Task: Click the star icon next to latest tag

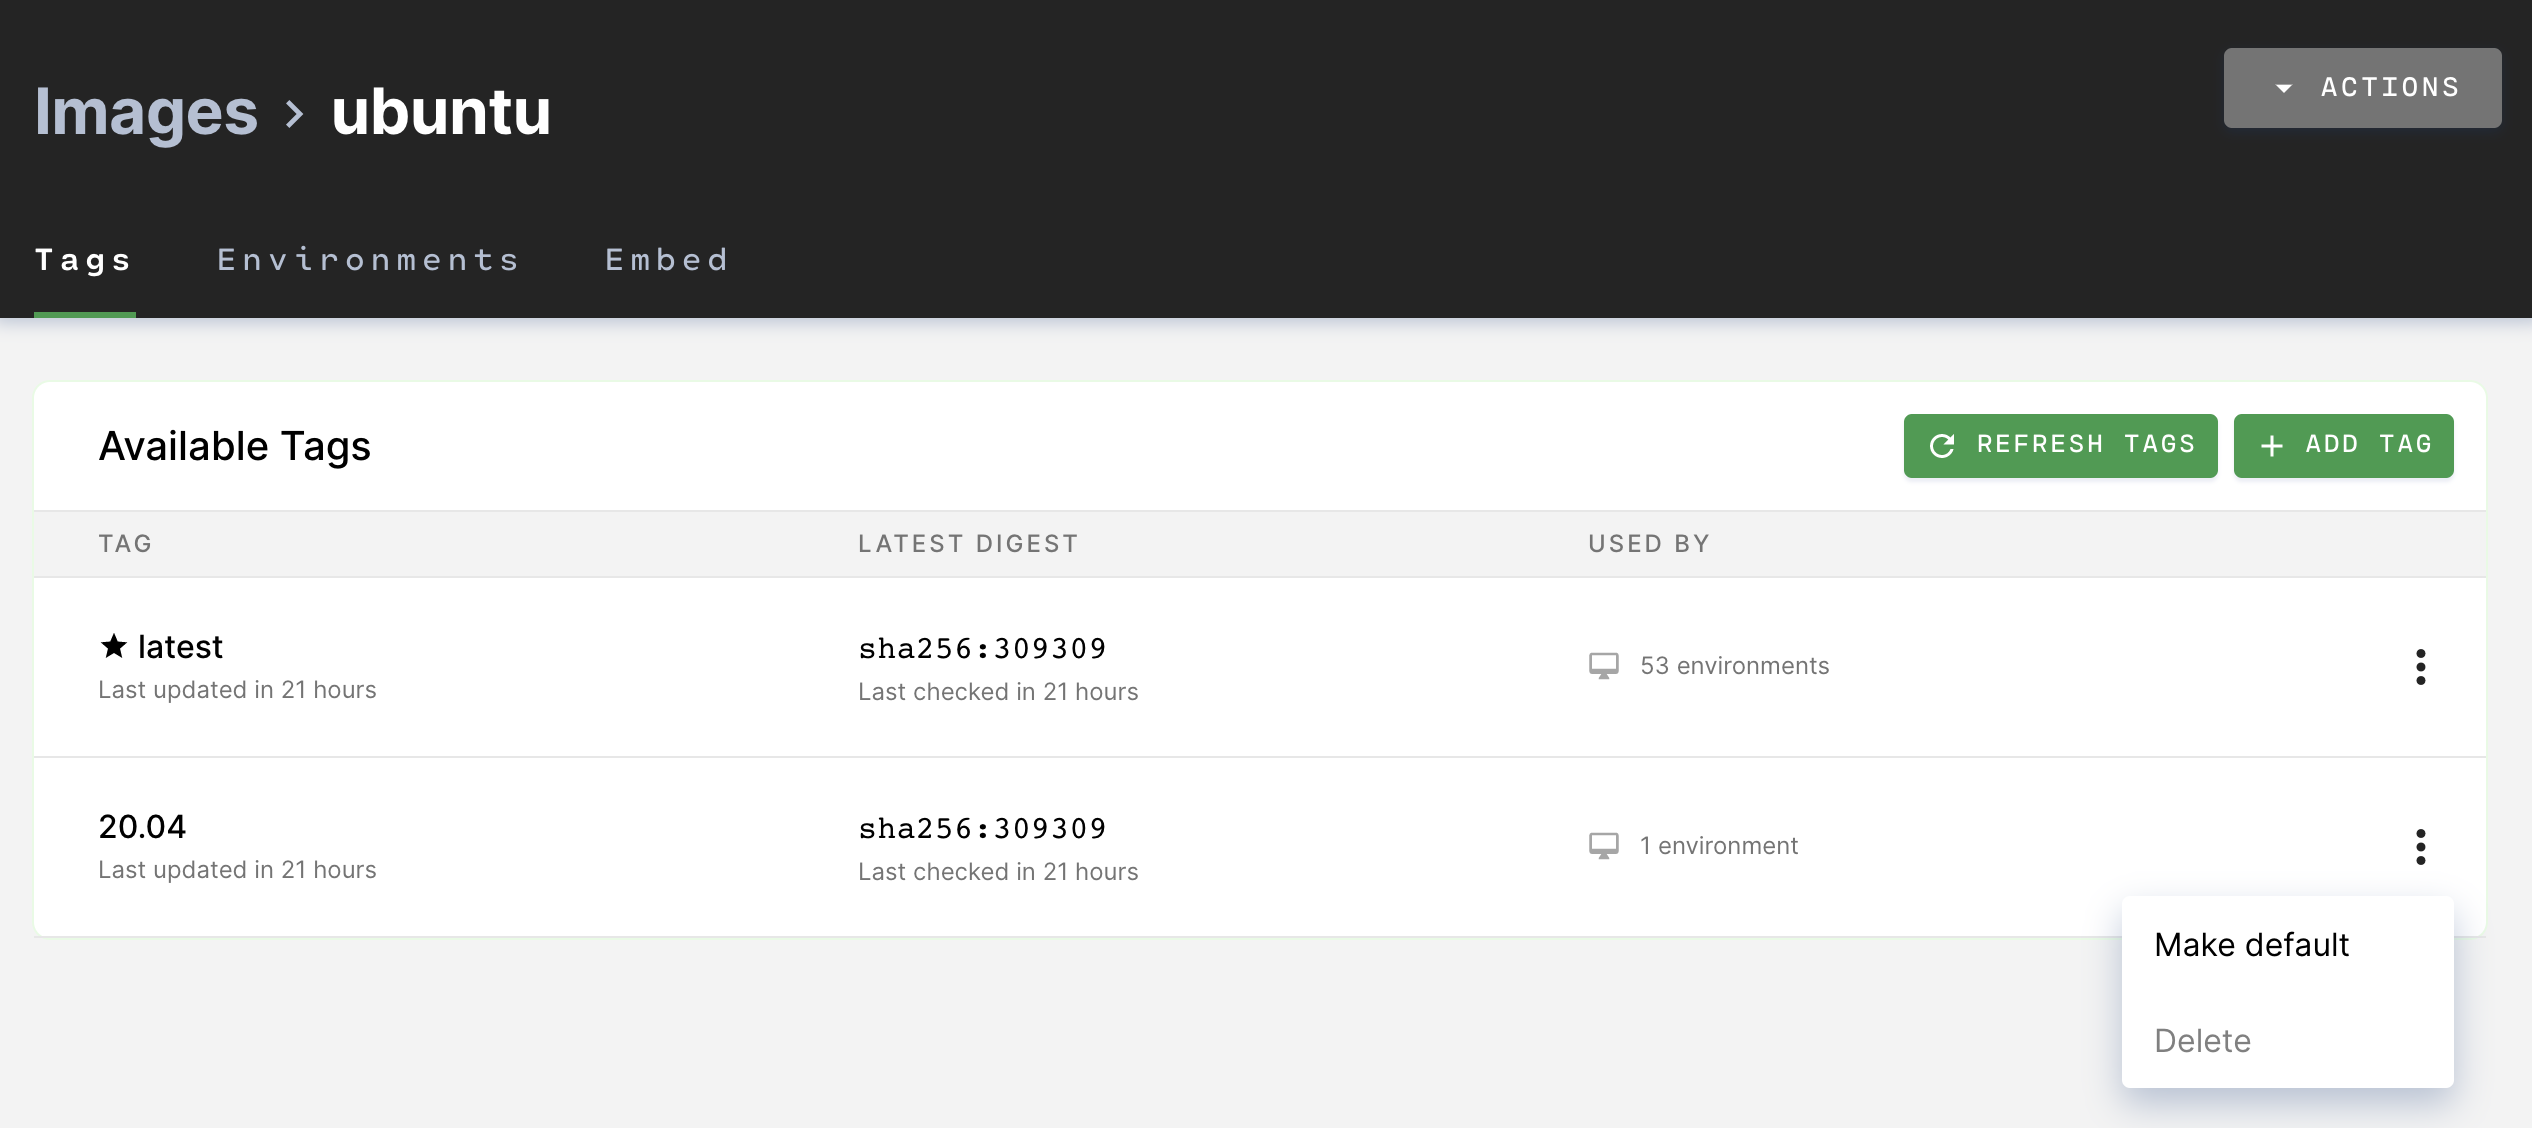Action: 113,645
